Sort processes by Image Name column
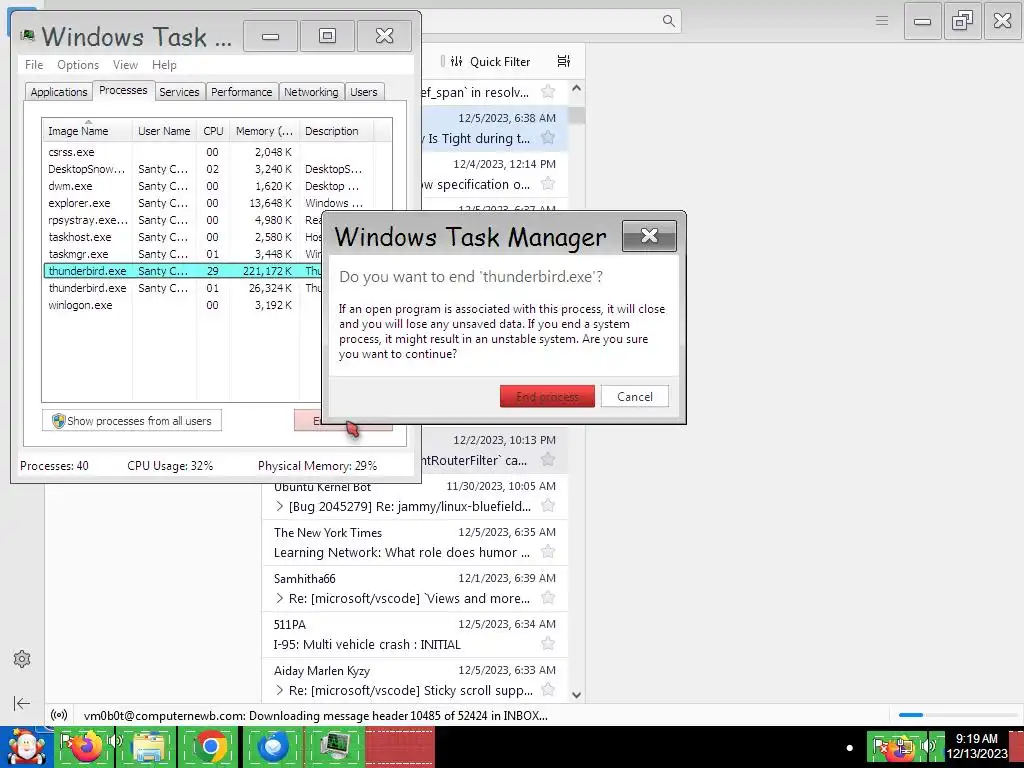The width and height of the screenshot is (1024, 768). 88,131
